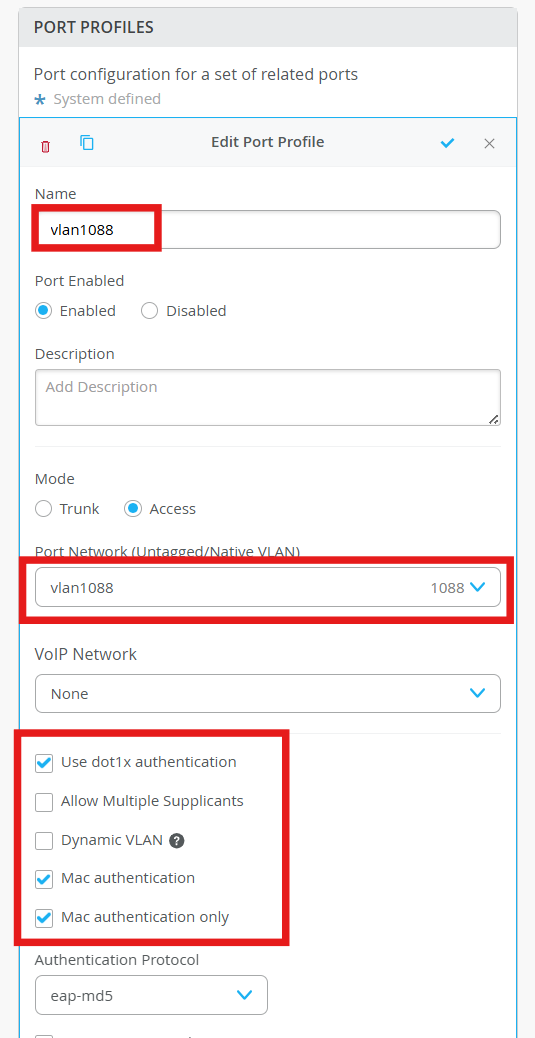535x1038 pixels.
Task: Click the Name field containing vlan1088
Action: (x=268, y=230)
